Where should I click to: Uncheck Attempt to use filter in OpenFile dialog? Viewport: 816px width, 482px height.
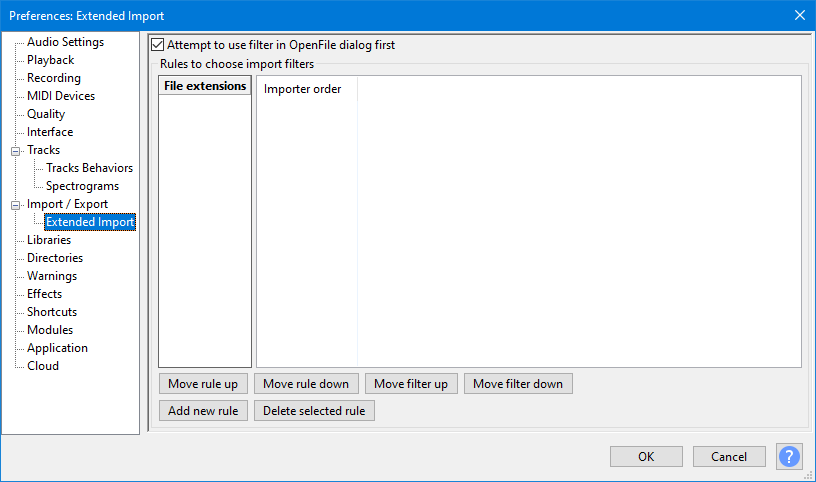pyautogui.click(x=158, y=45)
